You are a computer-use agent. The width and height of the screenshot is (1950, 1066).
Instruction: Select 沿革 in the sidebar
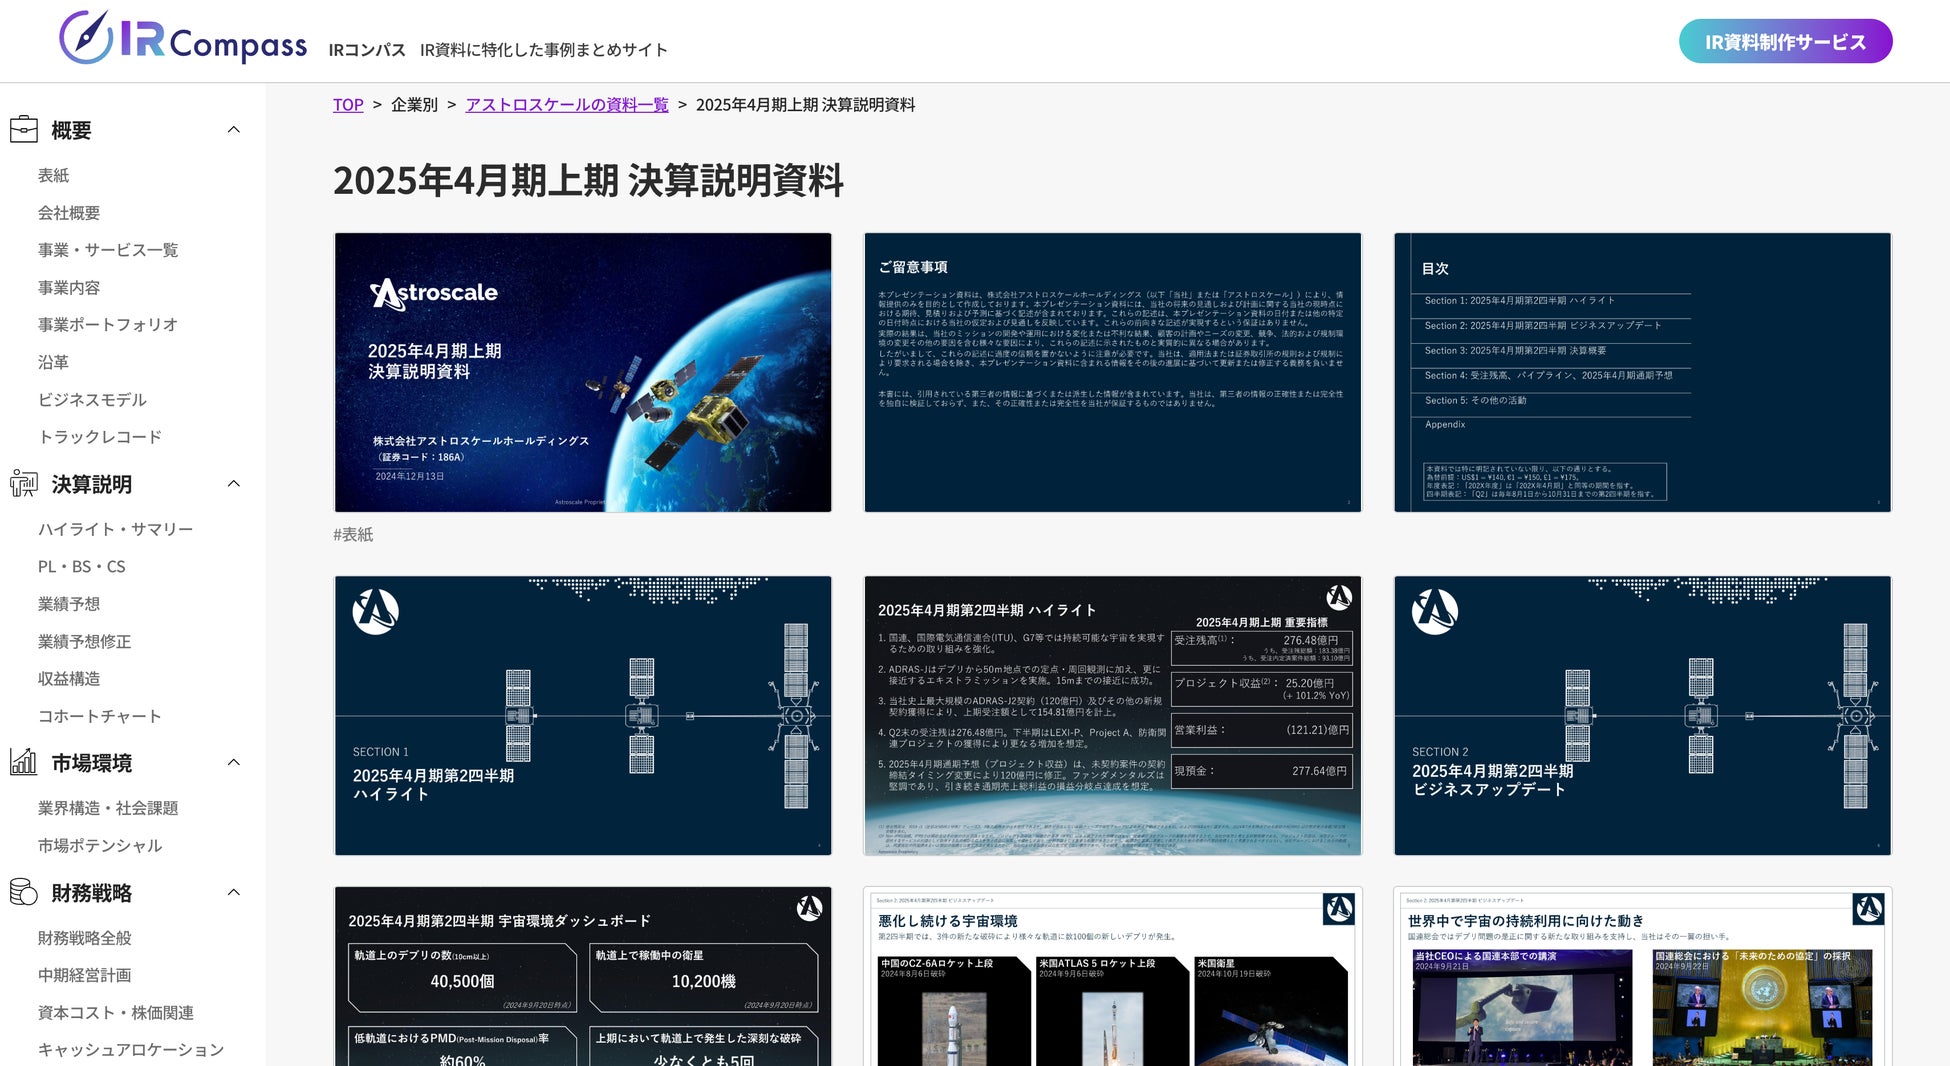tap(54, 362)
